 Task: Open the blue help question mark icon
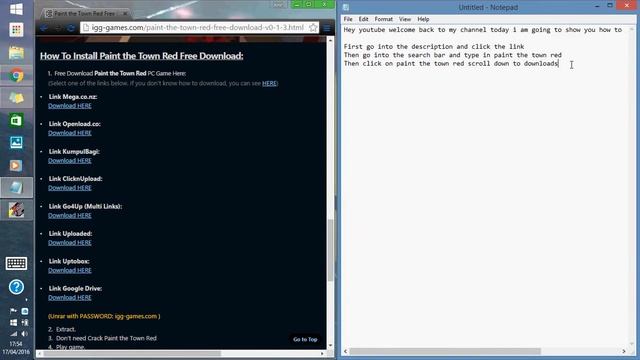16,287
